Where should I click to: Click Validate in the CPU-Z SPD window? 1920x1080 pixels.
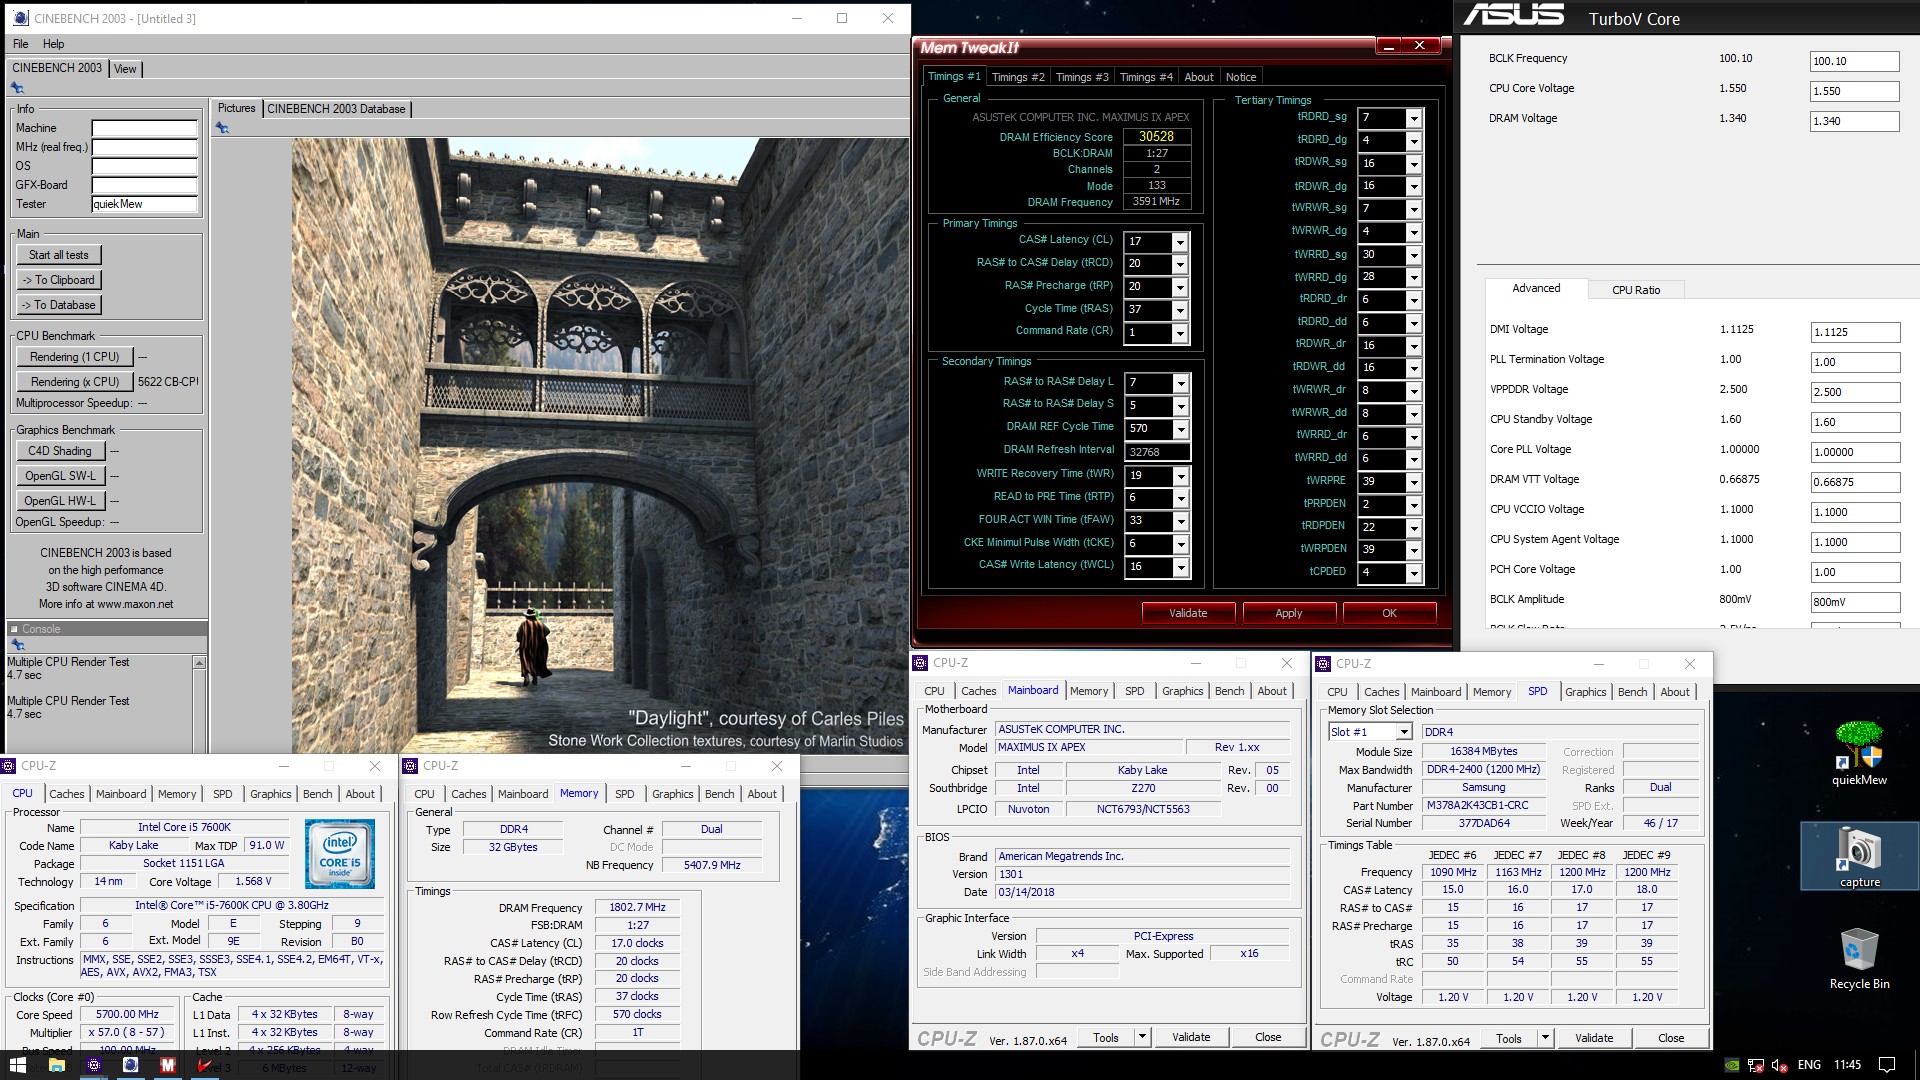(x=1593, y=1038)
